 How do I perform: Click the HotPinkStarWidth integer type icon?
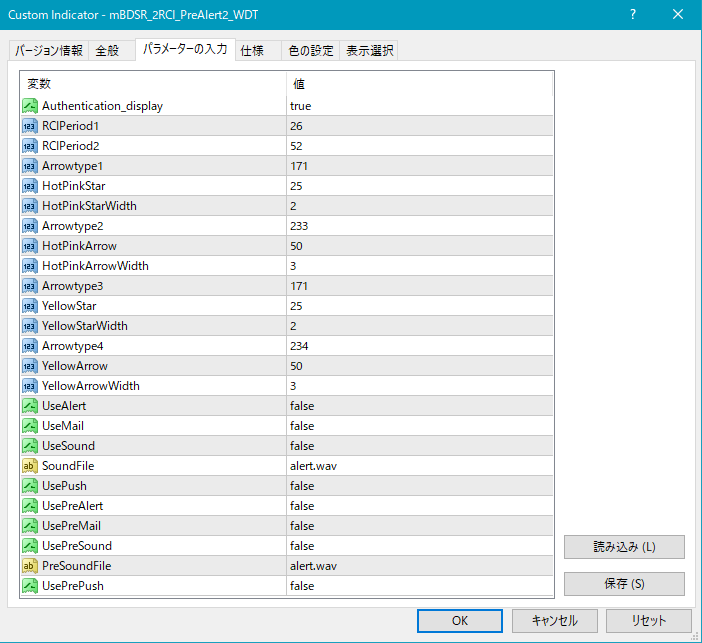[x=30, y=206]
